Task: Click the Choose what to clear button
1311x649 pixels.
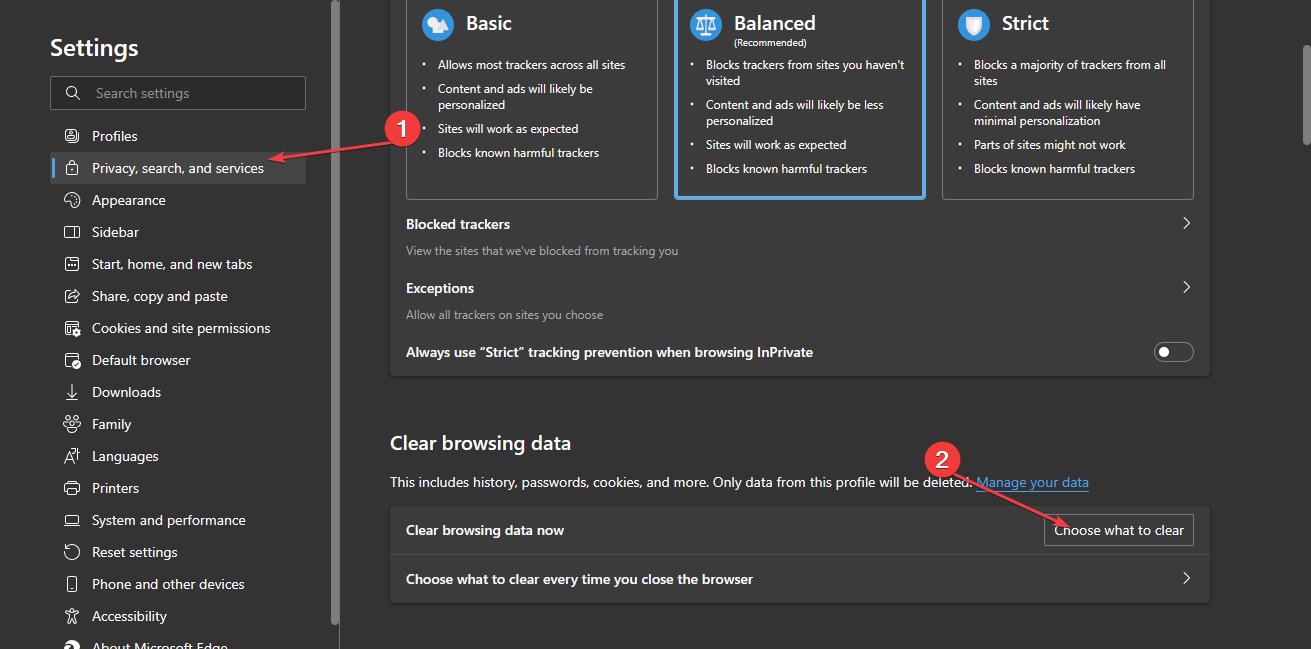Action: pyautogui.click(x=1118, y=530)
